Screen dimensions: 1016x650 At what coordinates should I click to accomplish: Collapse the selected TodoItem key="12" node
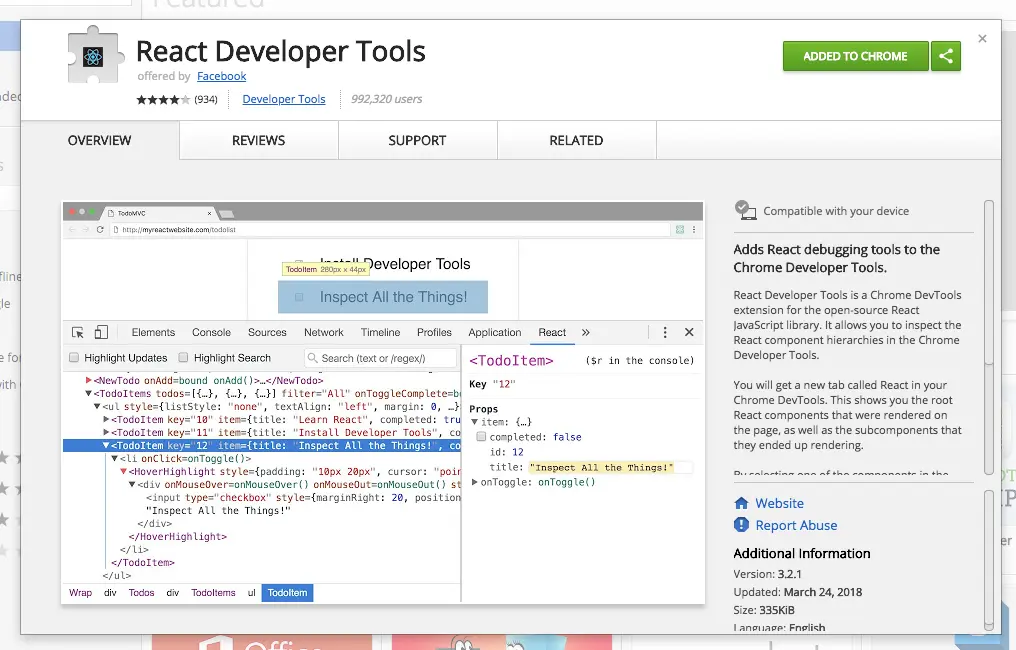pos(106,445)
